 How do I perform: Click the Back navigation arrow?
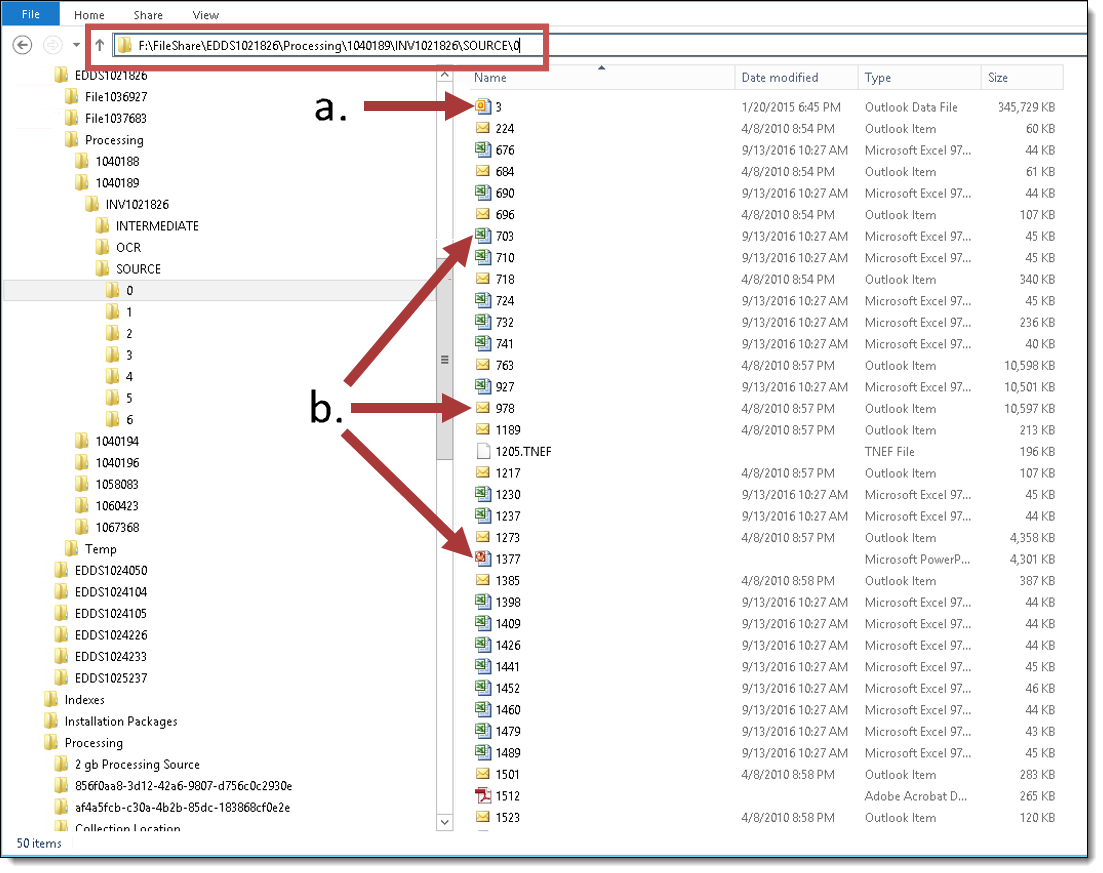(23, 45)
